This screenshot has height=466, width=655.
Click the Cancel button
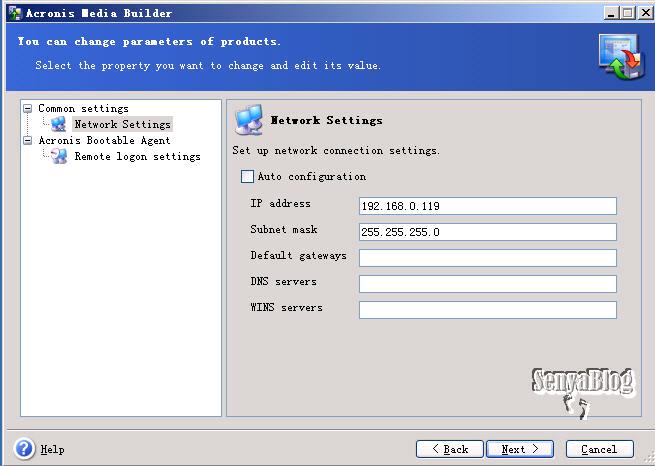point(599,449)
